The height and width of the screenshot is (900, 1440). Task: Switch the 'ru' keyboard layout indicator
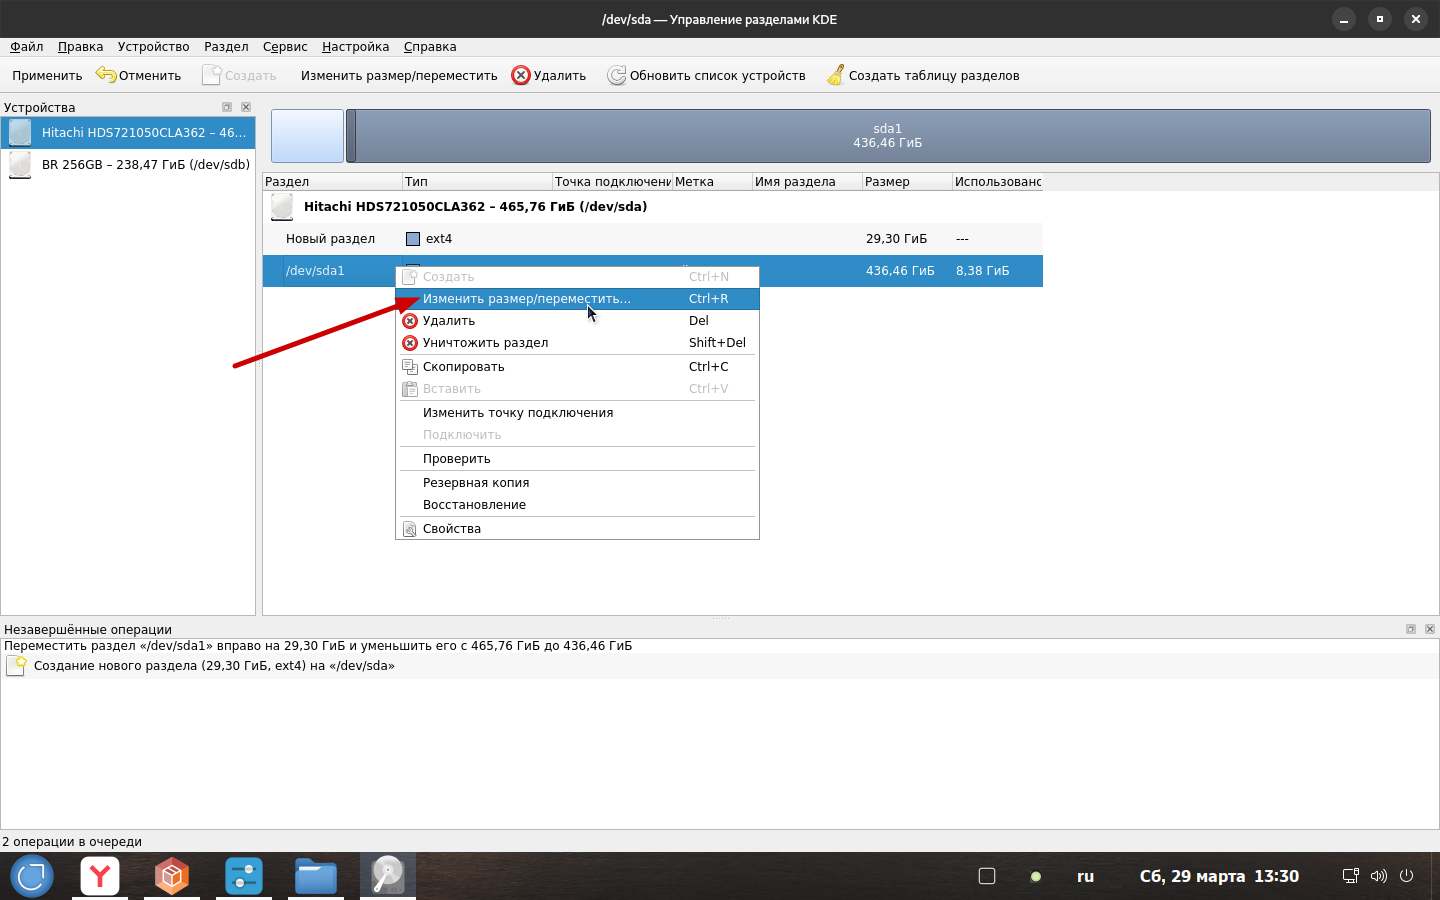[1085, 876]
